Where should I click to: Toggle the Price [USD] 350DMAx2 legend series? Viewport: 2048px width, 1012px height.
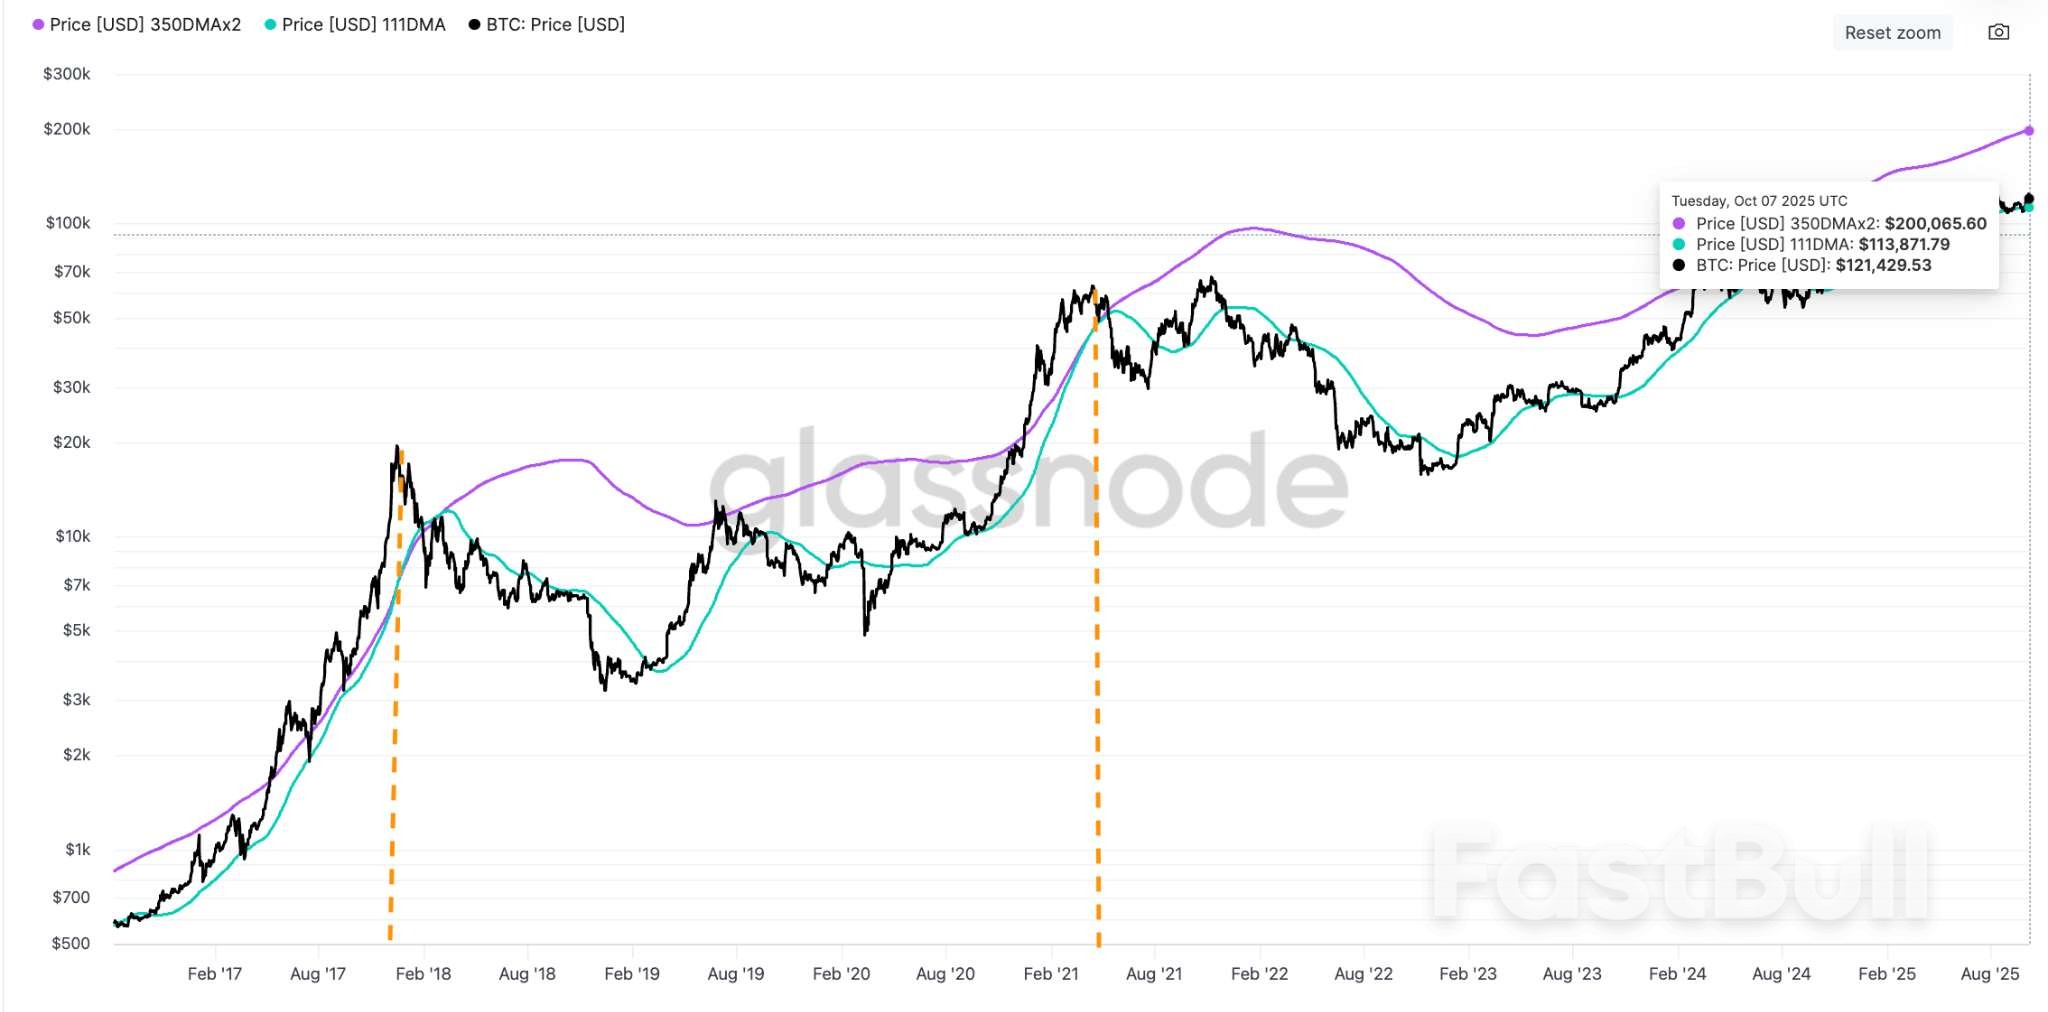click(x=145, y=24)
